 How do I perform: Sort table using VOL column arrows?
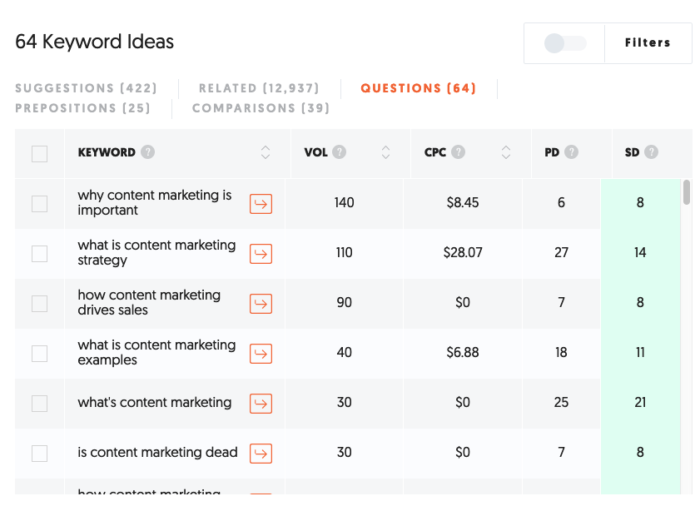tap(386, 152)
